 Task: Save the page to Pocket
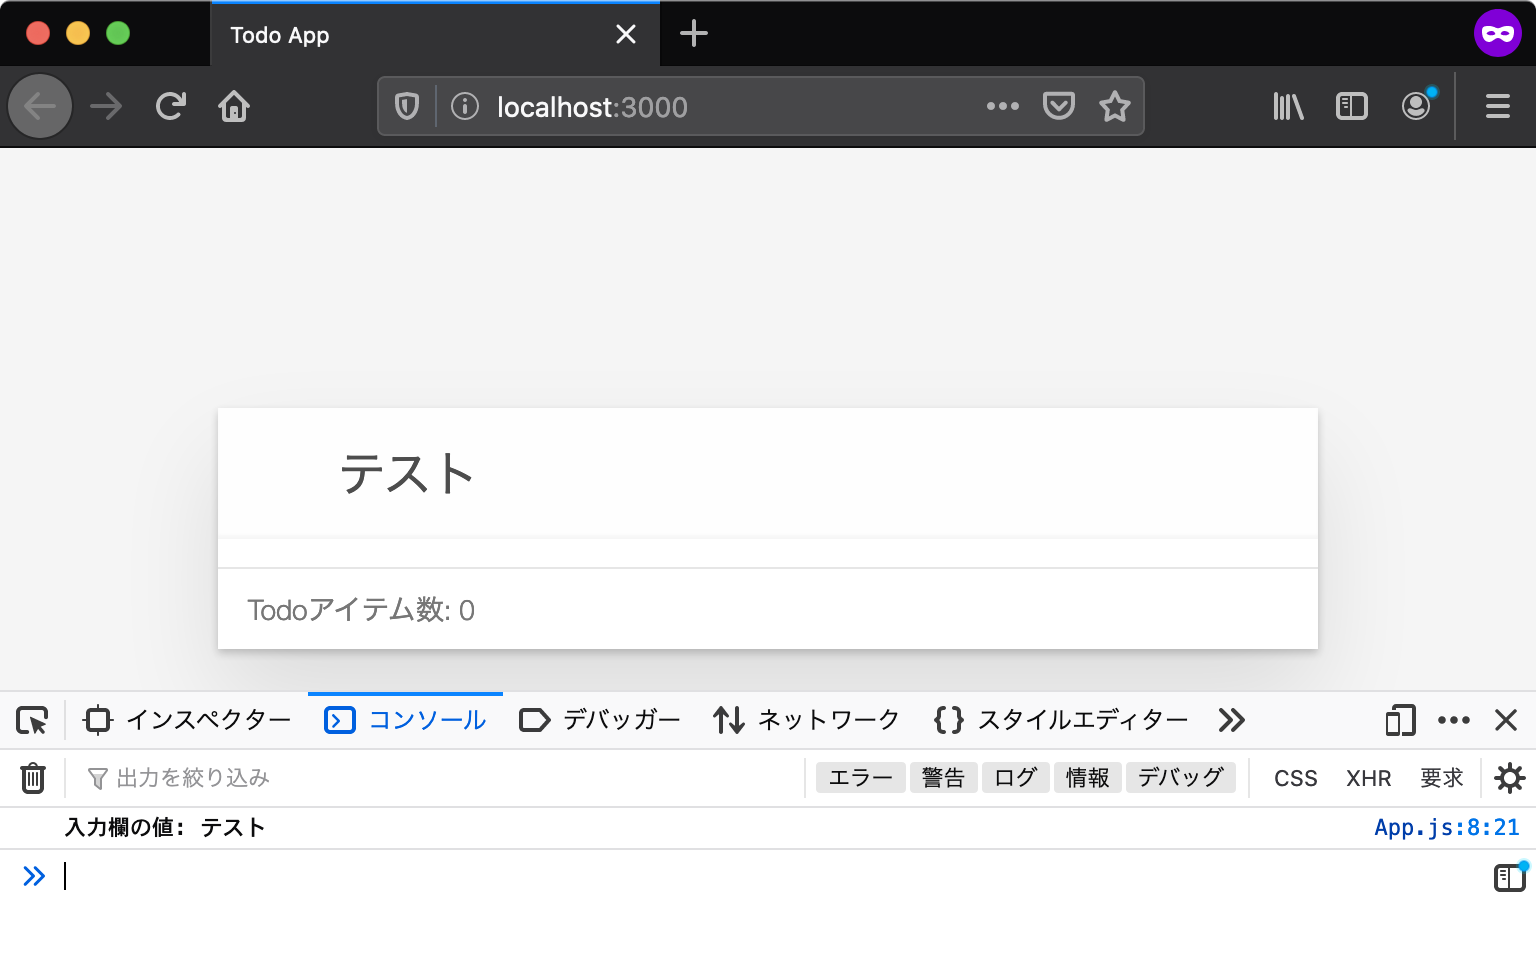1059,106
